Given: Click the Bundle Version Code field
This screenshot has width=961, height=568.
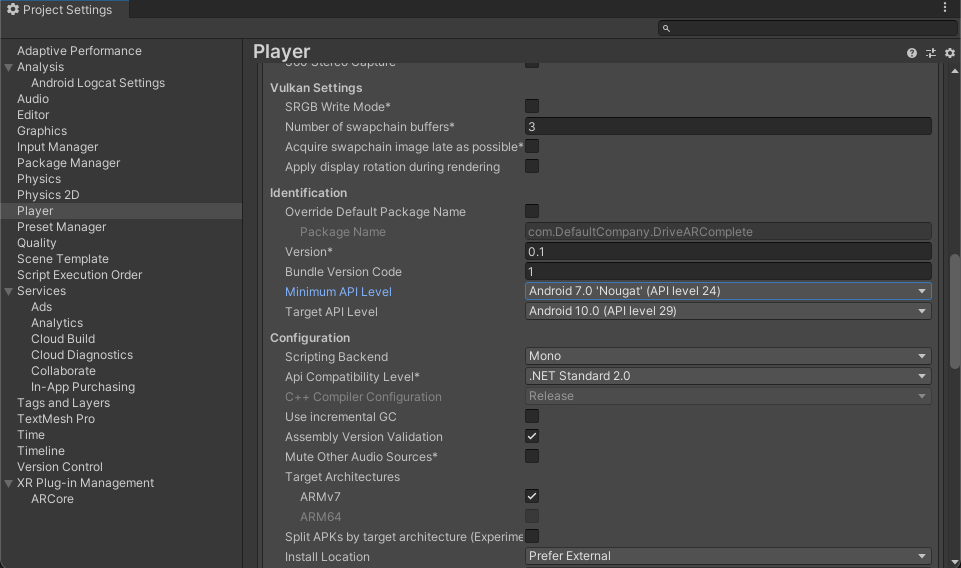Looking at the screenshot, I should [728, 272].
